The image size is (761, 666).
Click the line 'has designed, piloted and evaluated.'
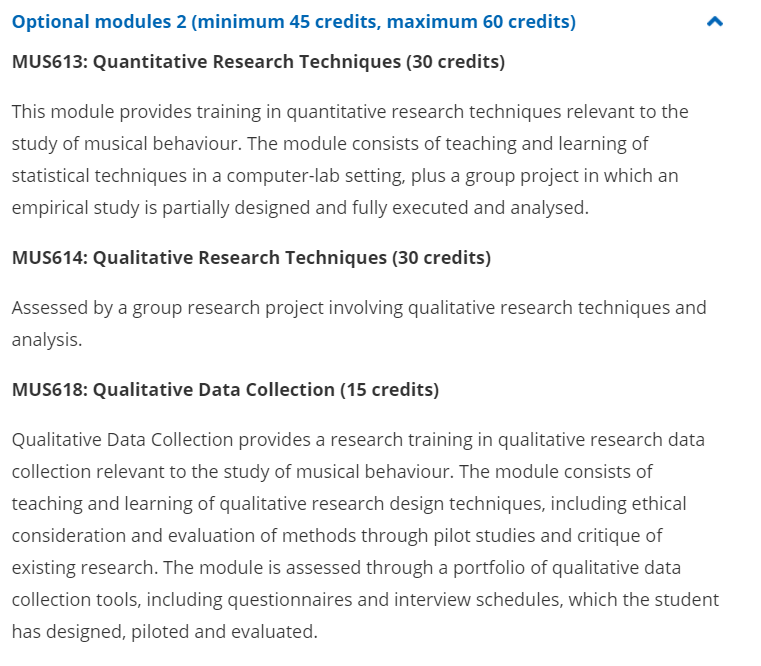164,632
